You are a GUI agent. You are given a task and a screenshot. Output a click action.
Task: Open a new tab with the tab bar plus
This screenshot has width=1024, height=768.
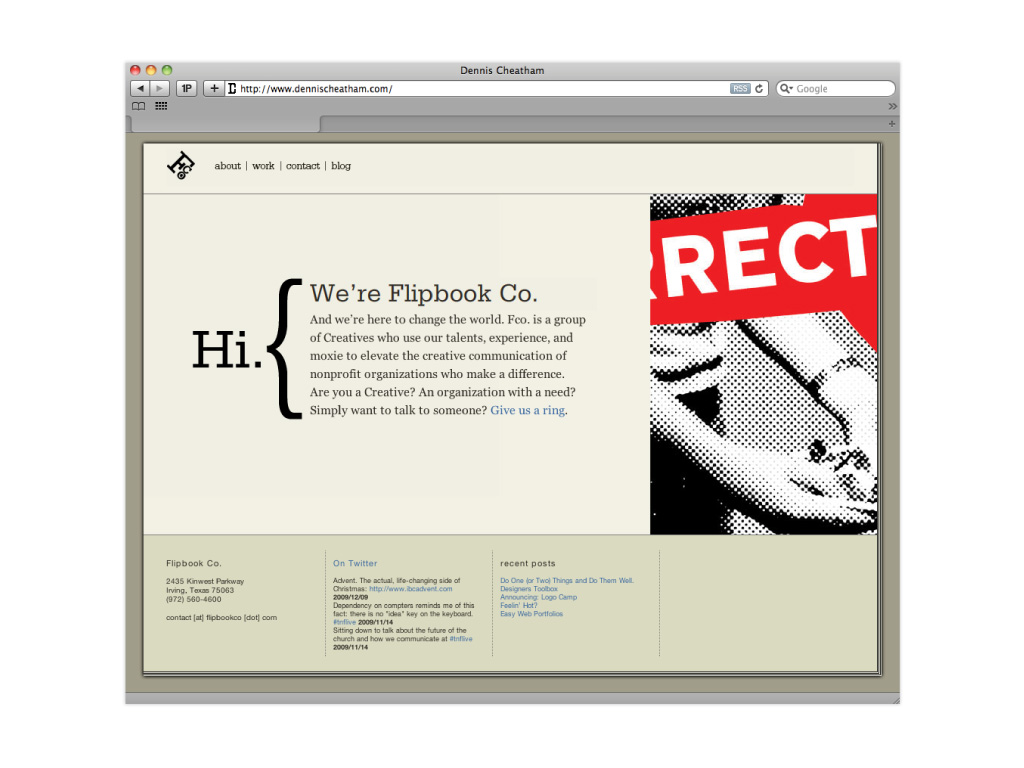[891, 123]
